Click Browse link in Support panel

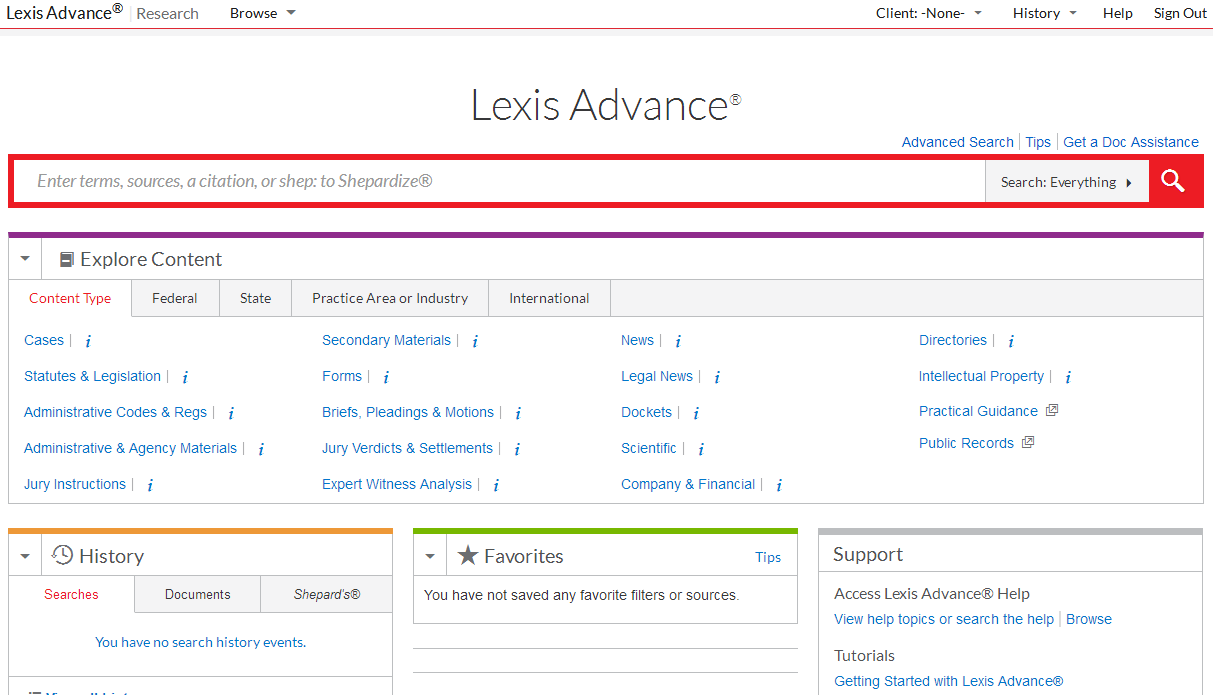coord(1089,619)
